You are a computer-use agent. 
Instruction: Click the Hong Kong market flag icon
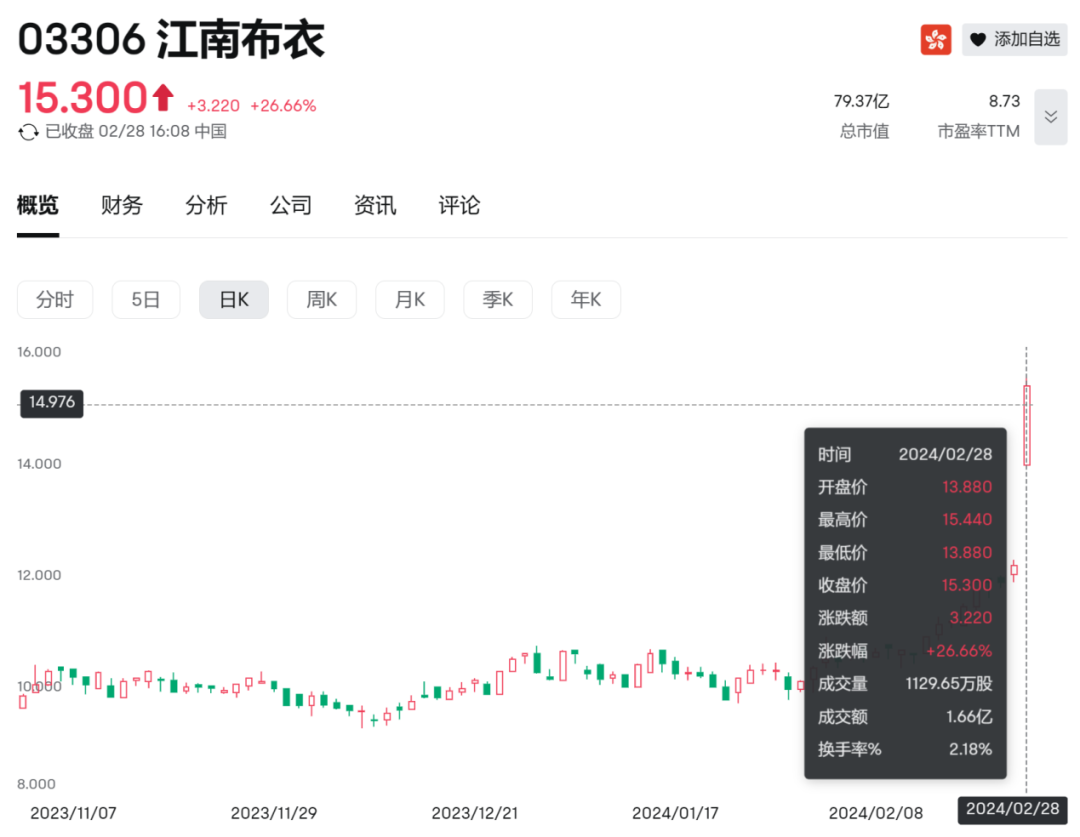pos(936,39)
